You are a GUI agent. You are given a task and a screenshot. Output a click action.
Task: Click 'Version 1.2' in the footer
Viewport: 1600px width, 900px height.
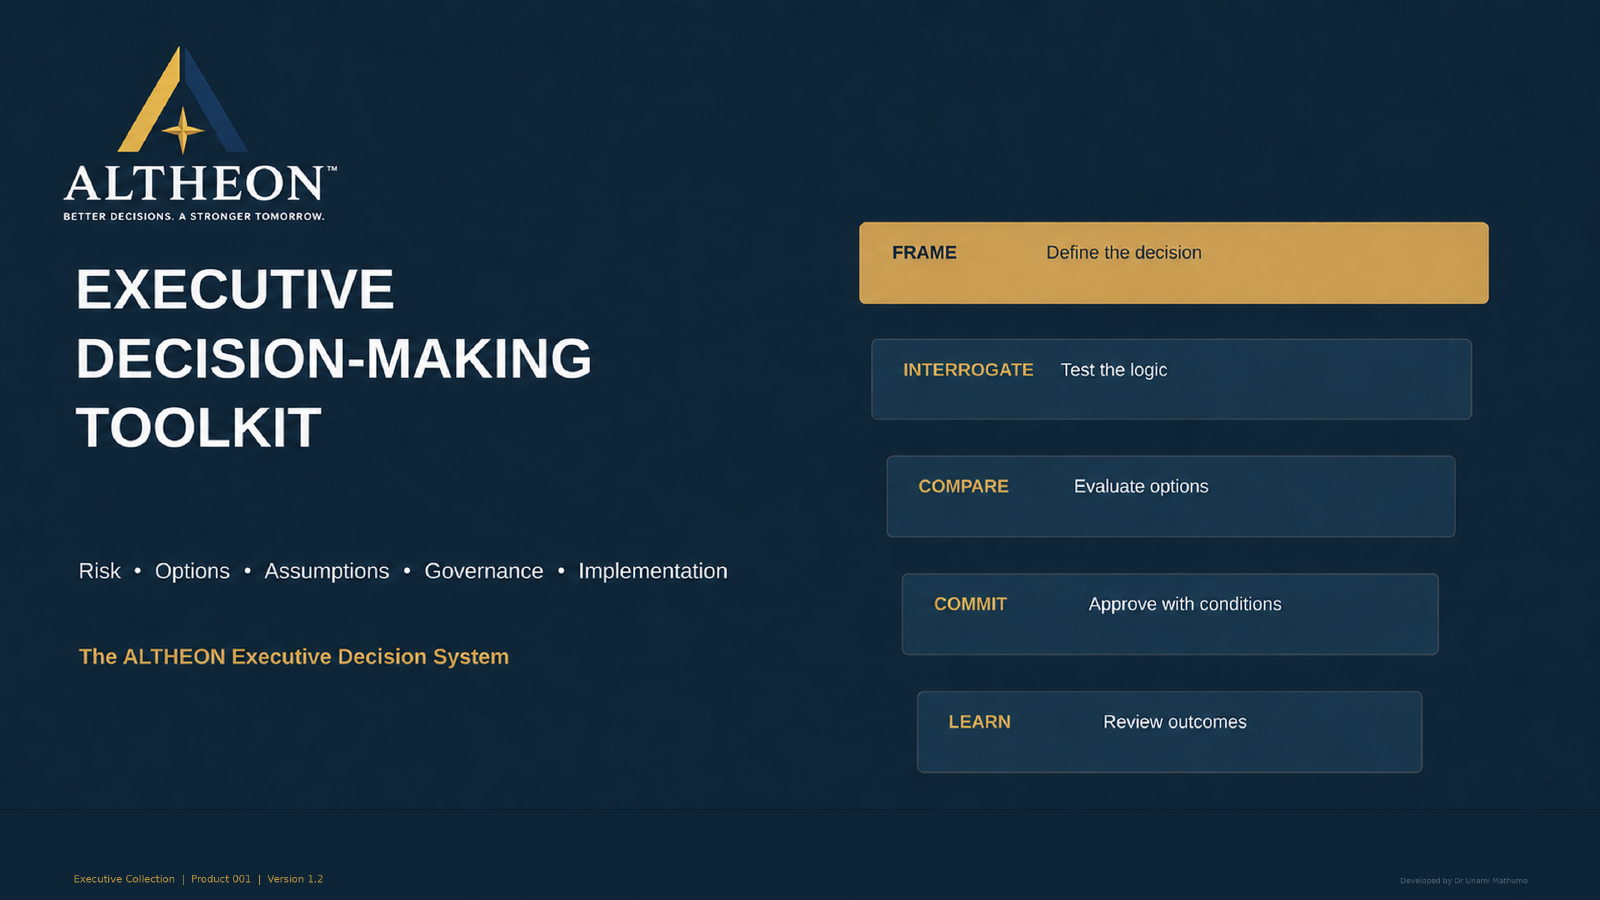[x=295, y=879]
